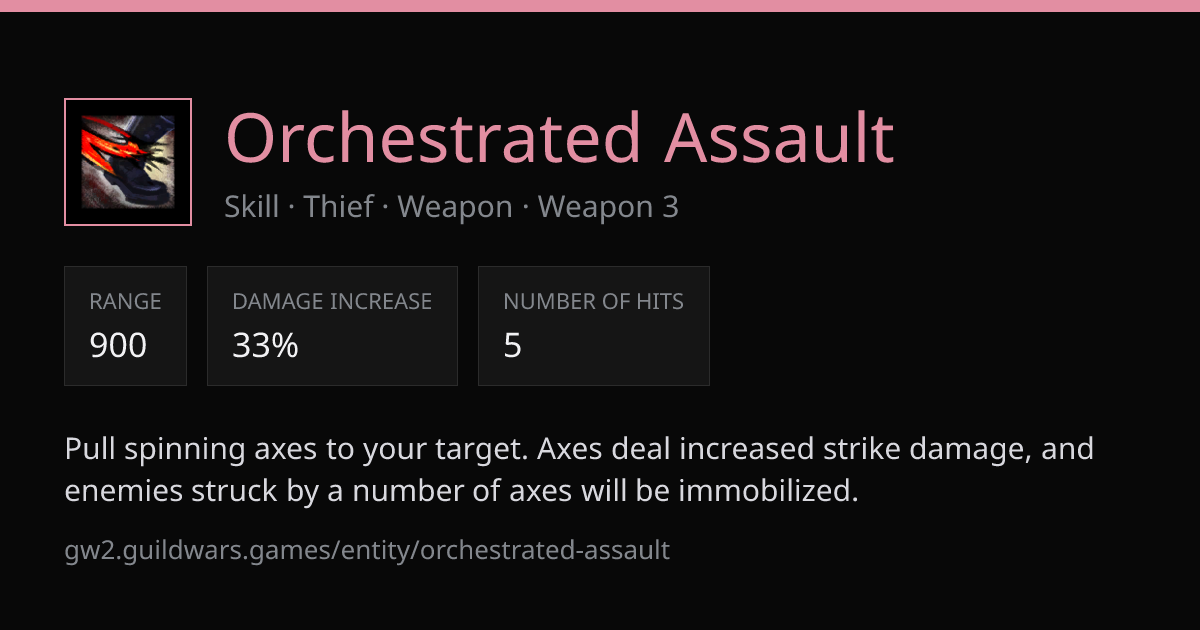The width and height of the screenshot is (1200, 630).
Task: Click the Orchestrated Assault skill icon
Action: click(128, 162)
